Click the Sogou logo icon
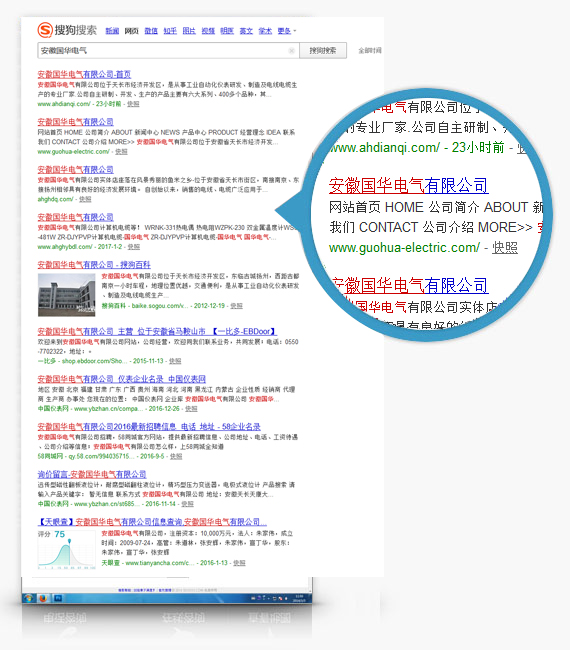This screenshot has width=570, height=650. (45, 30)
